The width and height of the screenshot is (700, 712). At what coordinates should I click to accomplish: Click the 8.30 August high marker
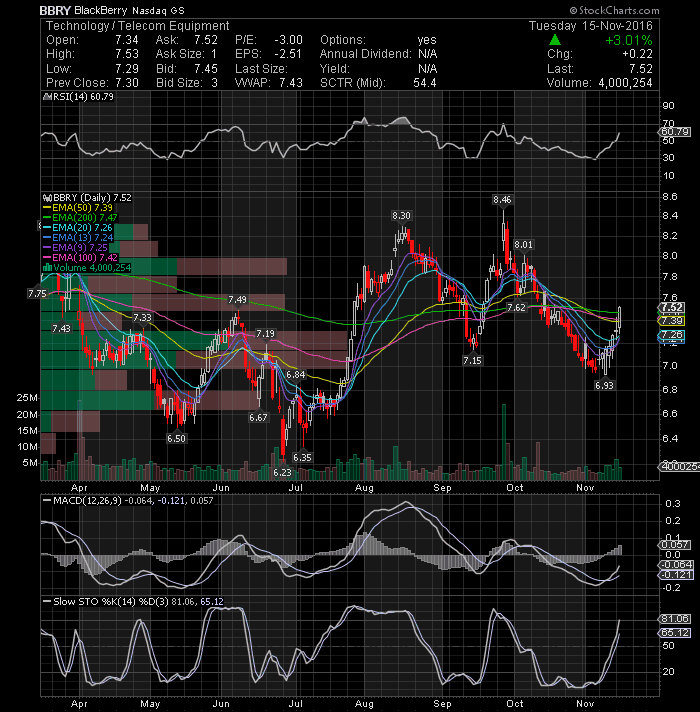401,216
